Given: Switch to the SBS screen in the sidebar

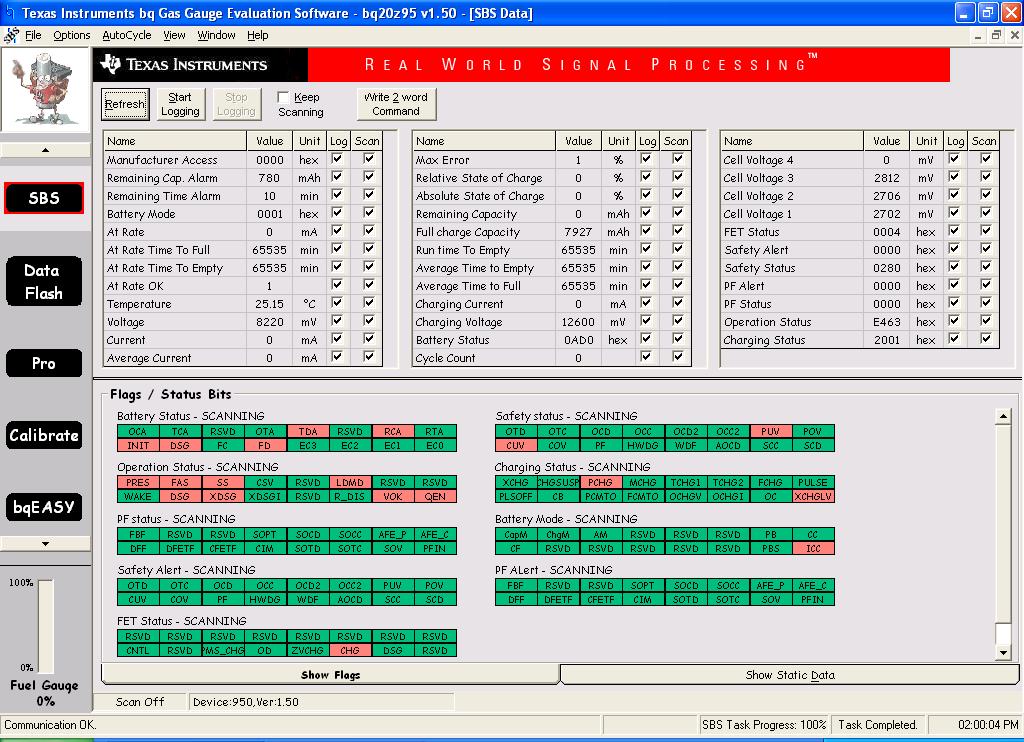Looking at the screenshot, I should pyautogui.click(x=44, y=198).
